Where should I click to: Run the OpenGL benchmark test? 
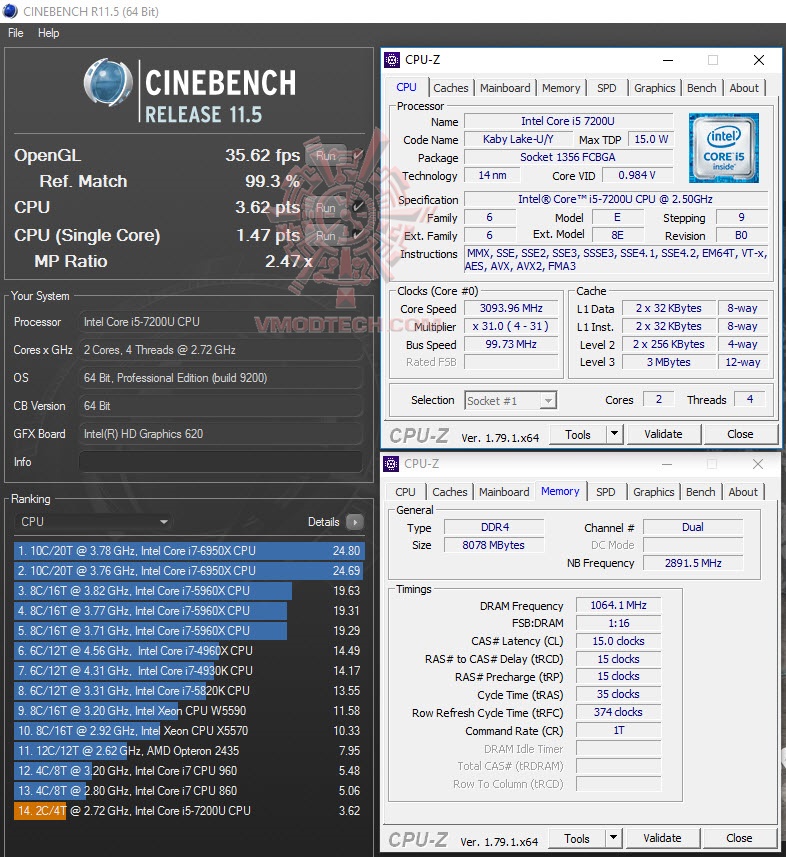click(x=326, y=156)
